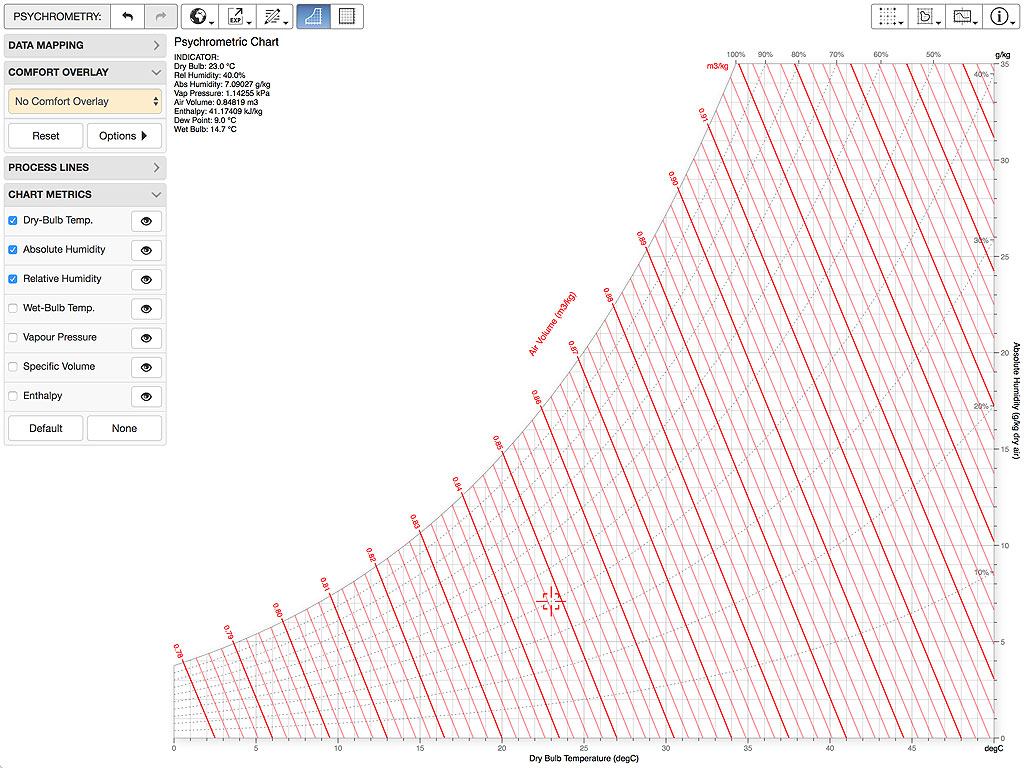Select the psychrometric chart view icon
Viewport: 1024px width, 768px height.
point(313,16)
